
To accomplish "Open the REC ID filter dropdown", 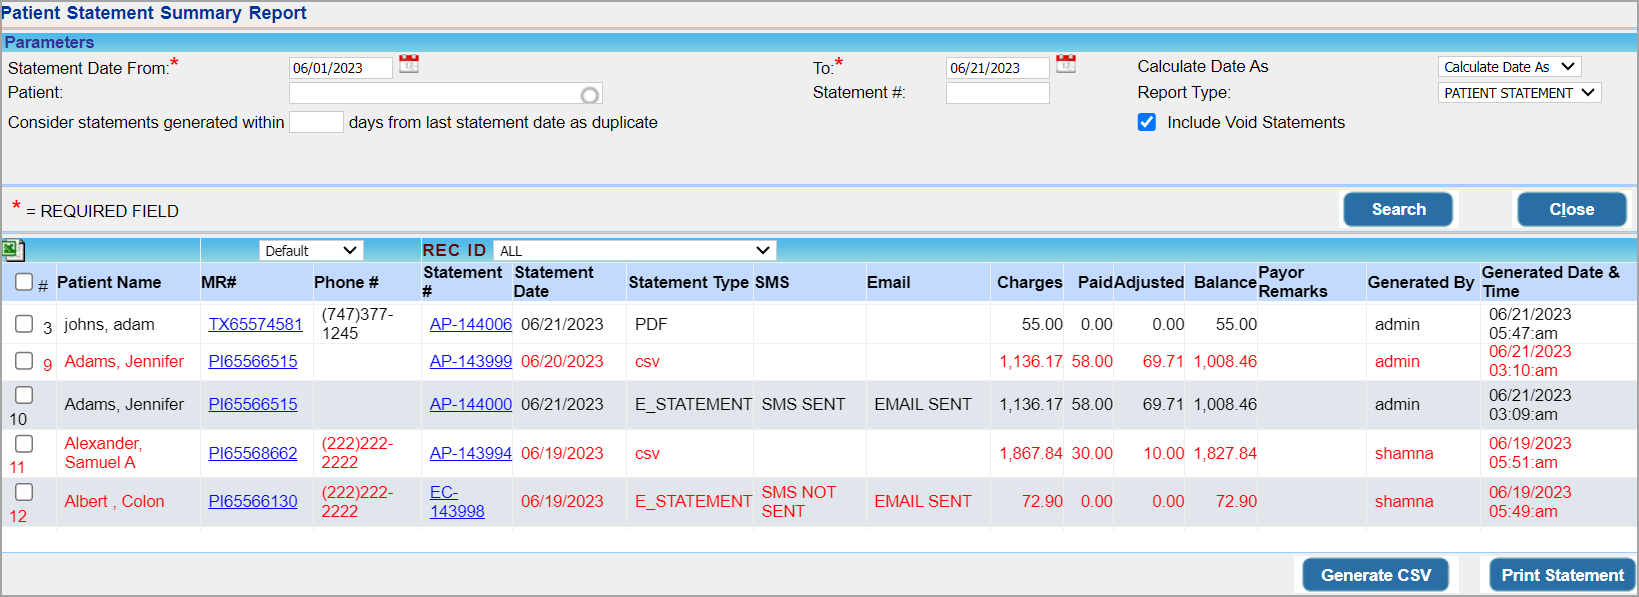I will [x=634, y=250].
